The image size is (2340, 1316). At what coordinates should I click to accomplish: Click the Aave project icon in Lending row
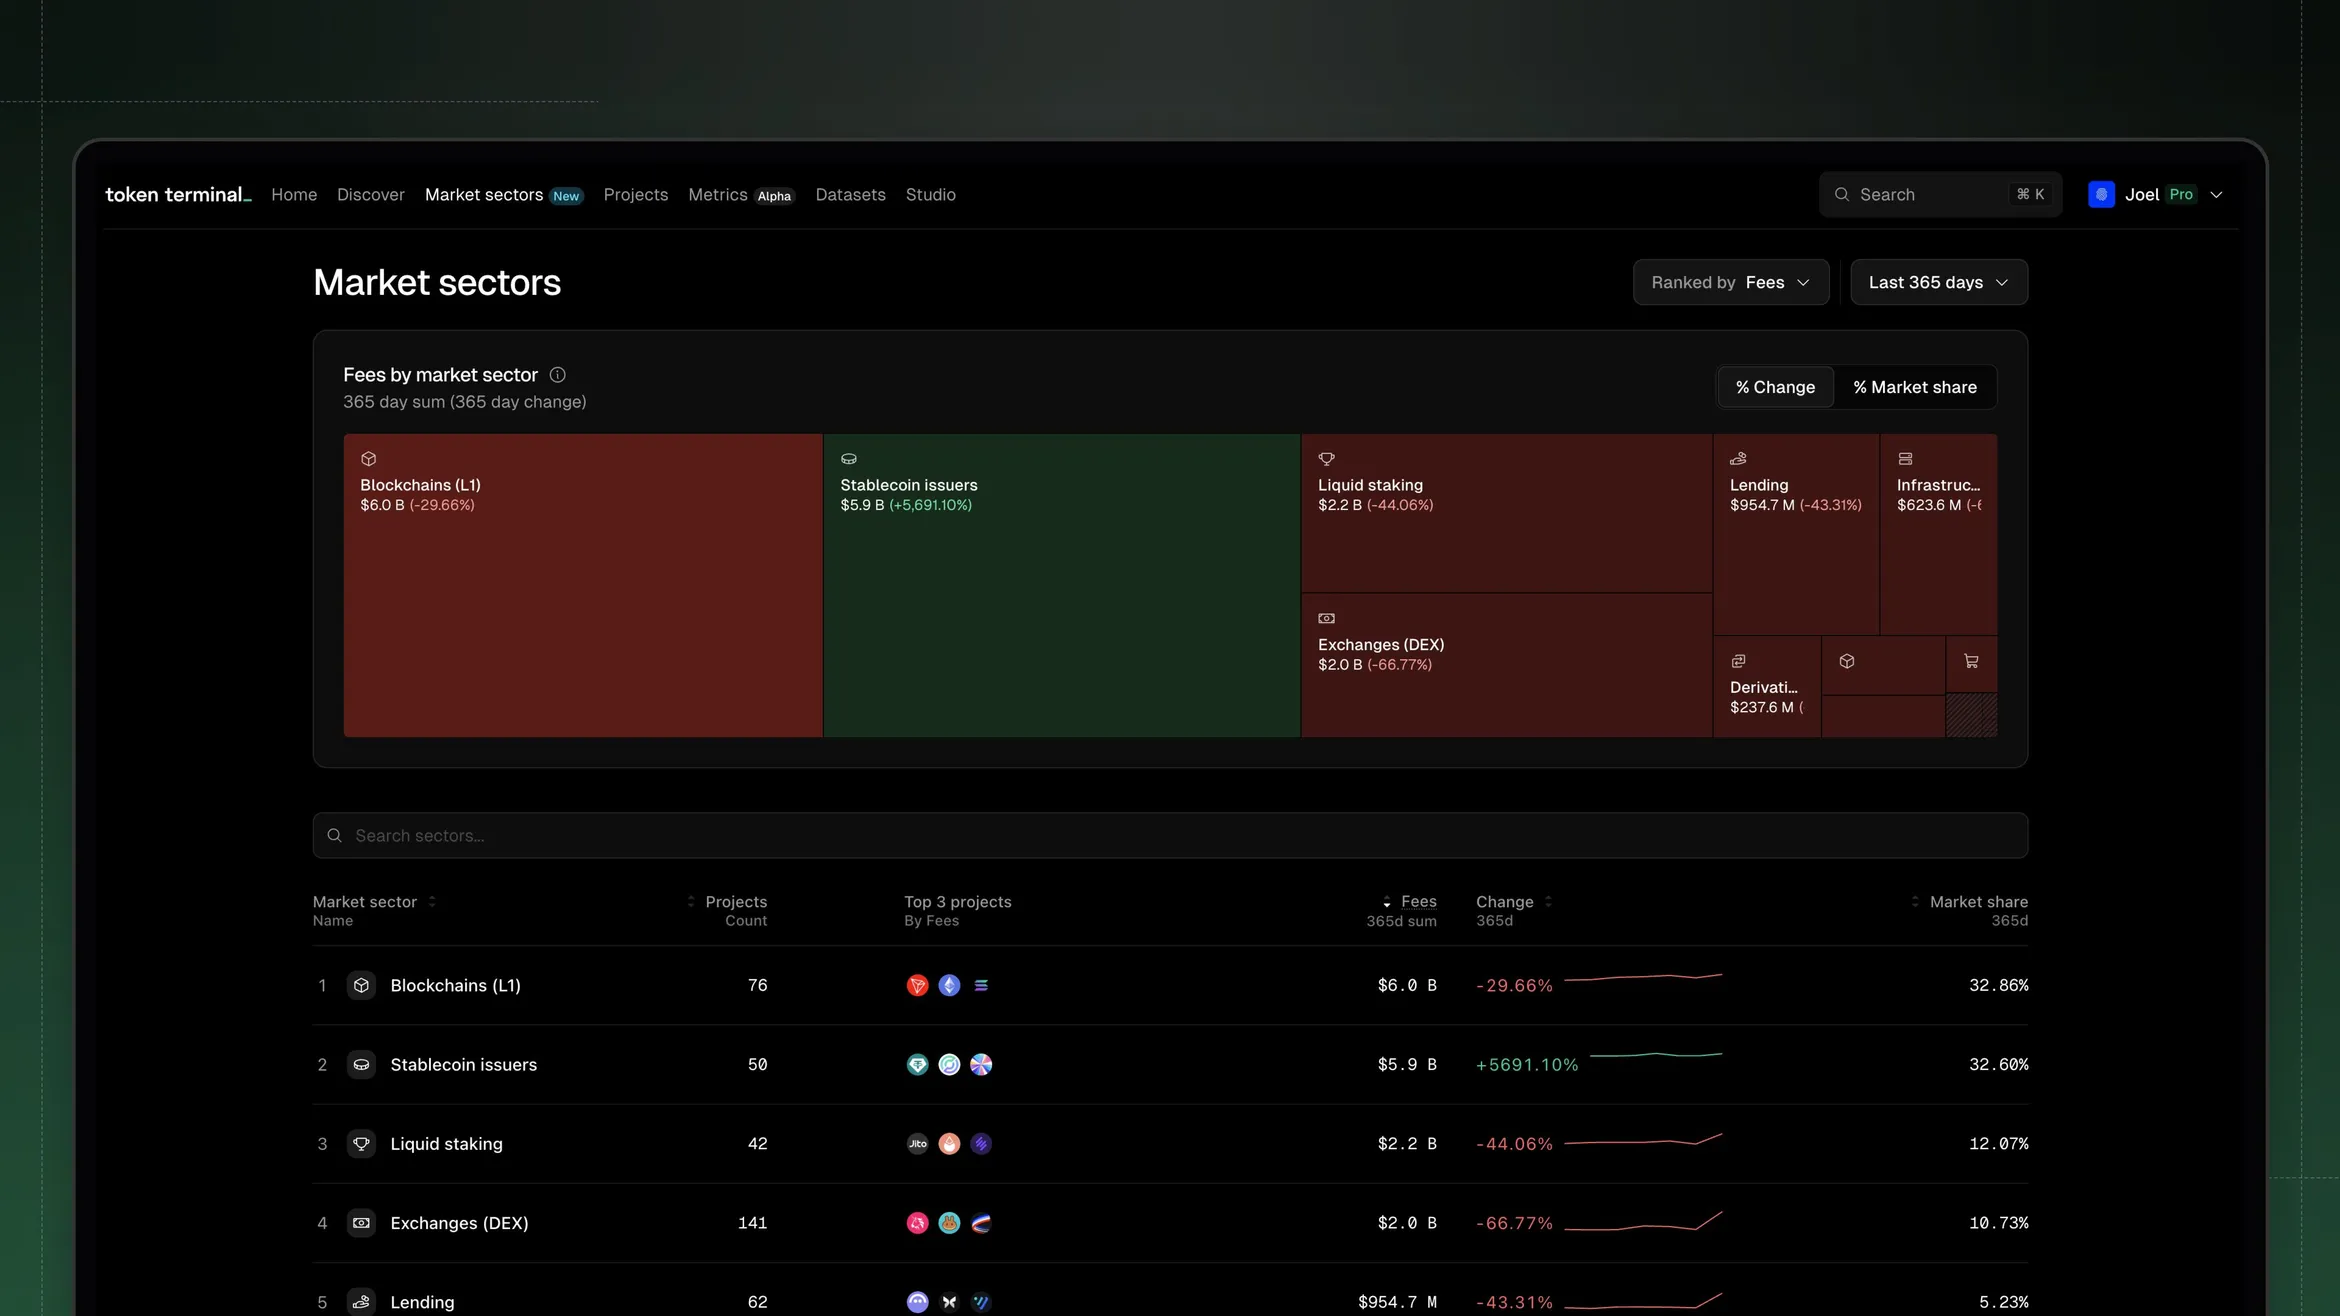coord(917,1301)
